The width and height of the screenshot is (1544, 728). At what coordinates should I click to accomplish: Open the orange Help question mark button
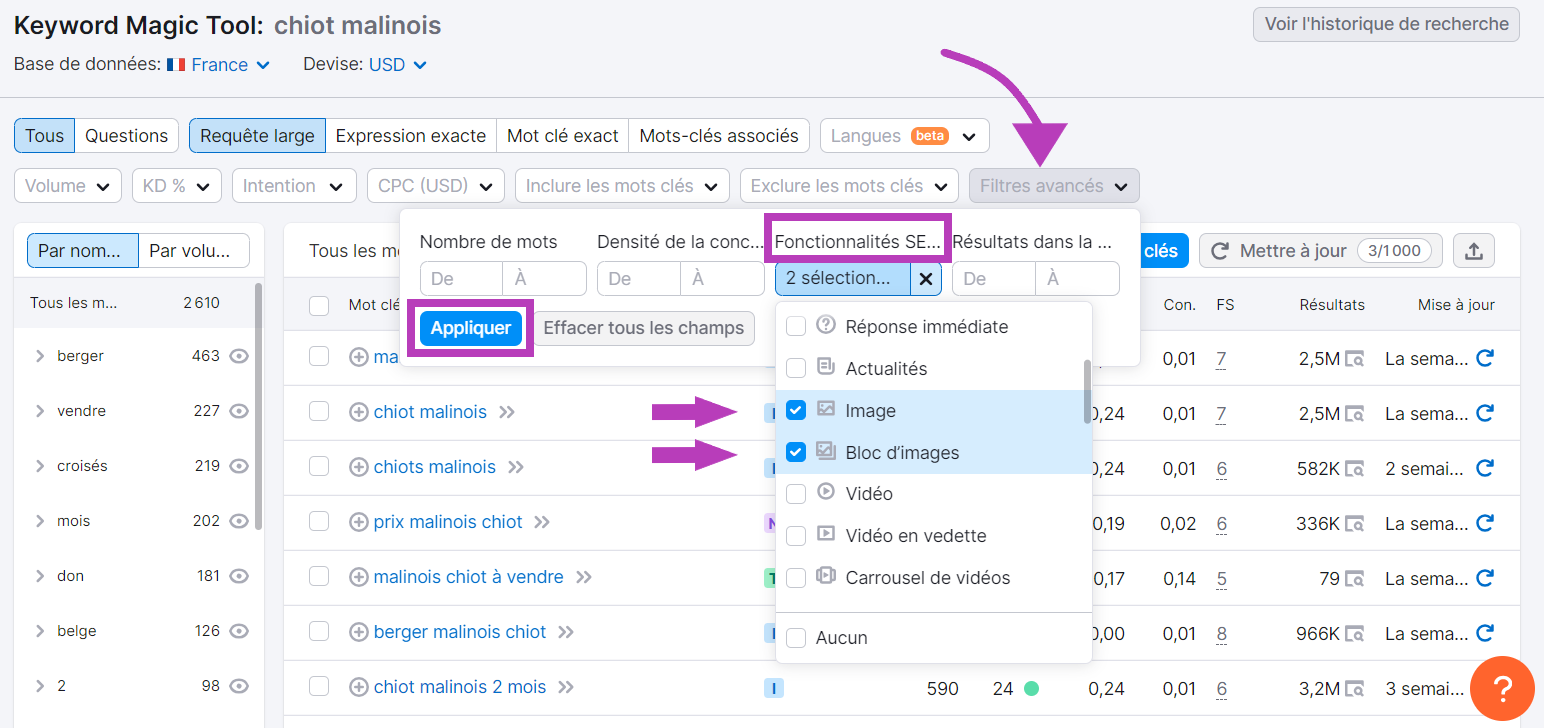tap(1503, 688)
